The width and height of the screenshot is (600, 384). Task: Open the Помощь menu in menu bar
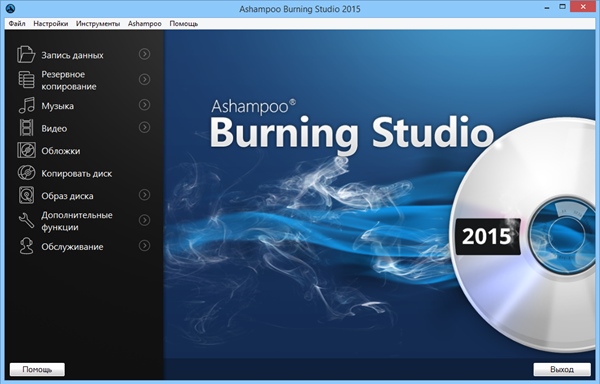pyautogui.click(x=184, y=24)
